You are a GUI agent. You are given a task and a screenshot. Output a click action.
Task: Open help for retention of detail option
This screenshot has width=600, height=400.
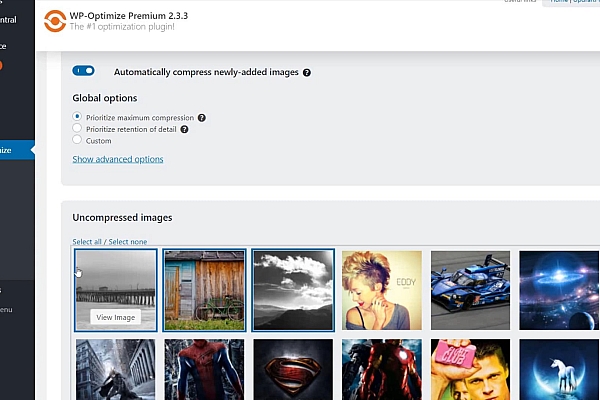coord(184,129)
